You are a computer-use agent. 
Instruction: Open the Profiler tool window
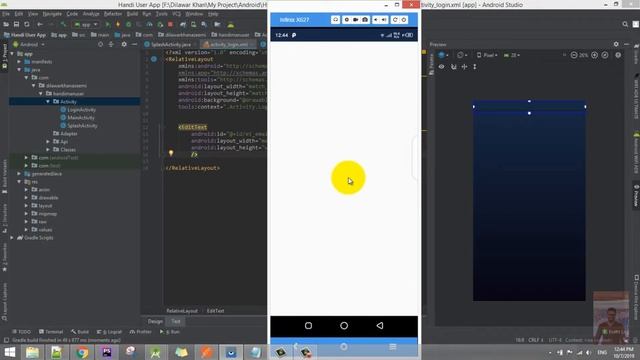tap(140, 332)
